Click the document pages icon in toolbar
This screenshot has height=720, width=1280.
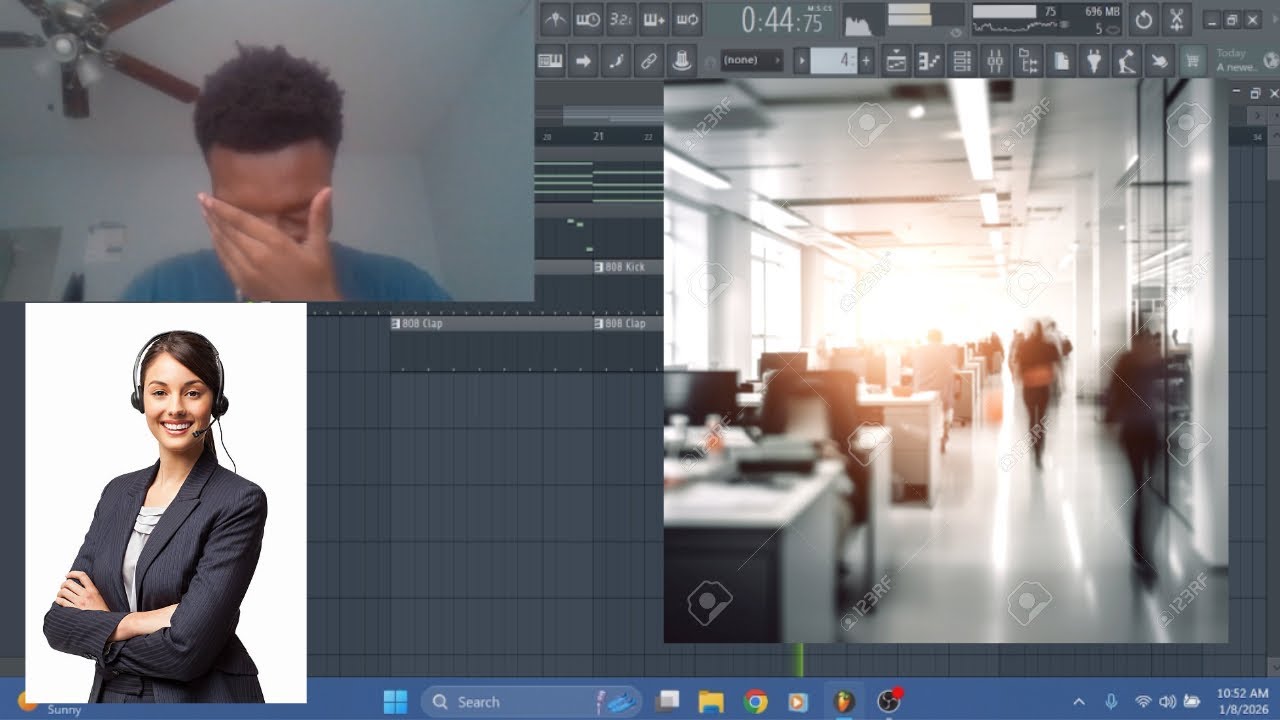[1061, 61]
